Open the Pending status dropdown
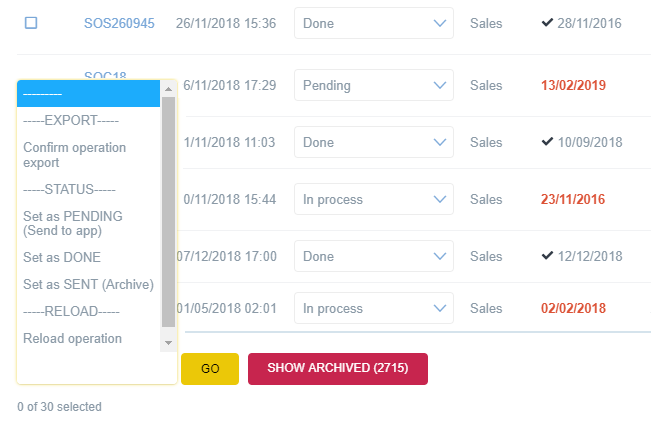Viewport: 651px width, 428px height. [x=373, y=85]
